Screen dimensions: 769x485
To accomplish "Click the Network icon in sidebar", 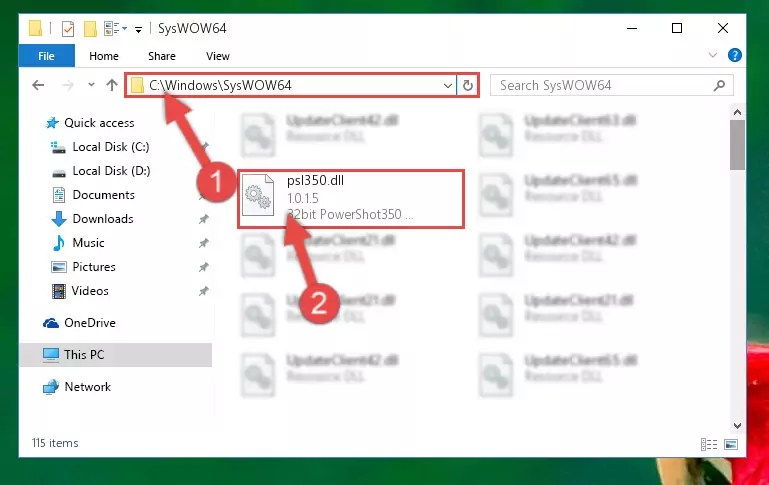I will point(51,387).
